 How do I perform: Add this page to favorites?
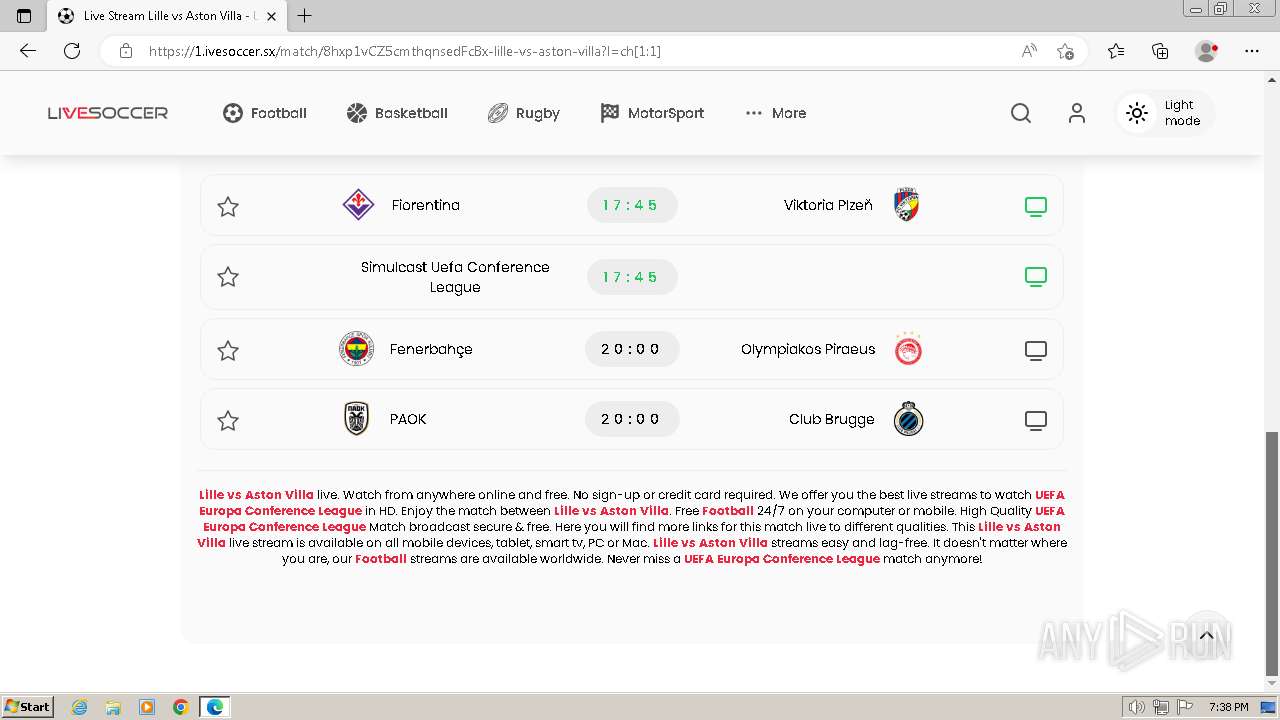(1066, 51)
